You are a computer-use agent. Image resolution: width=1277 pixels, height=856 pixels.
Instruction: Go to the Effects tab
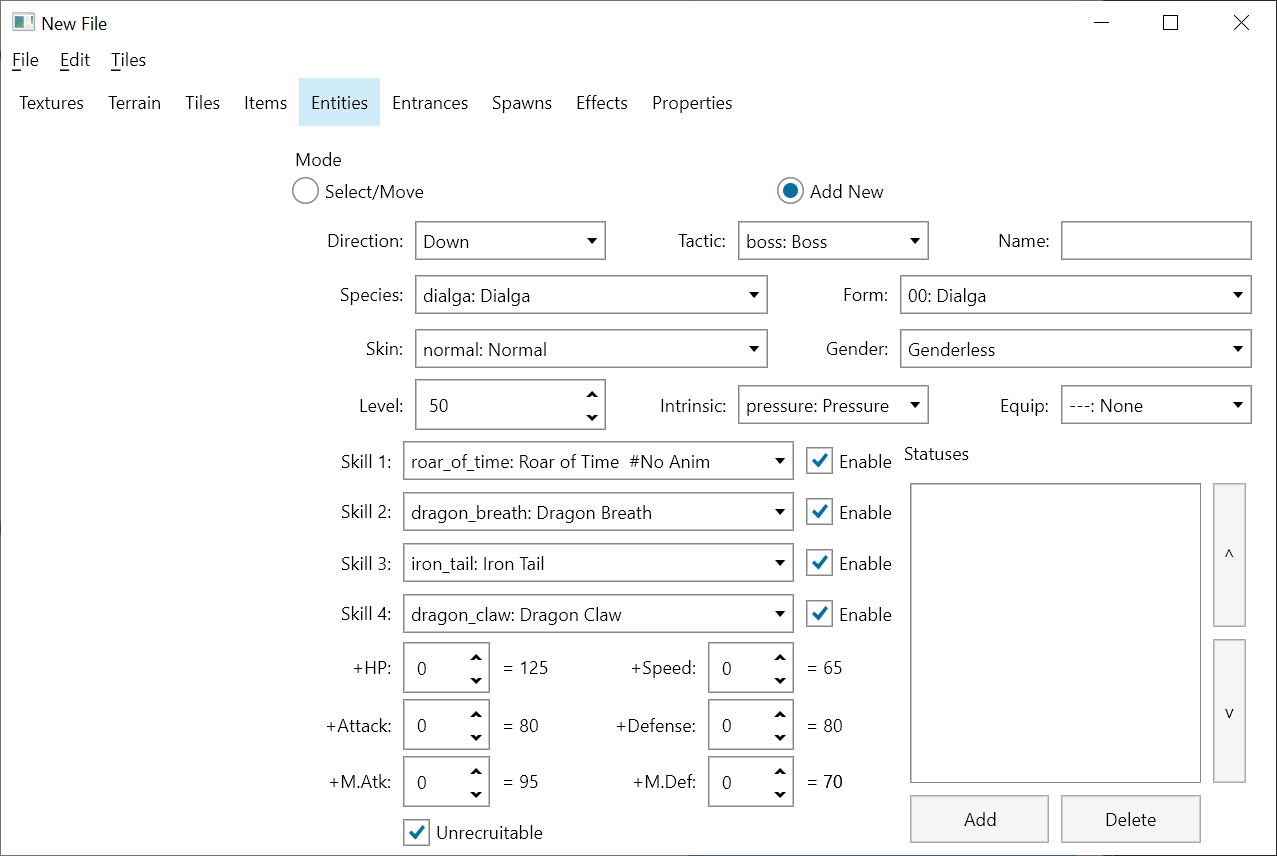[x=602, y=103]
